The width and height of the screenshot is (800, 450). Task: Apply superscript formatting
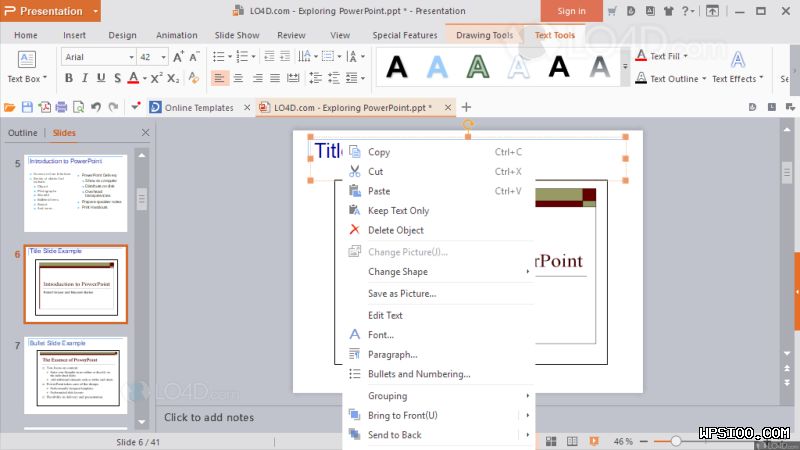[x=155, y=78]
